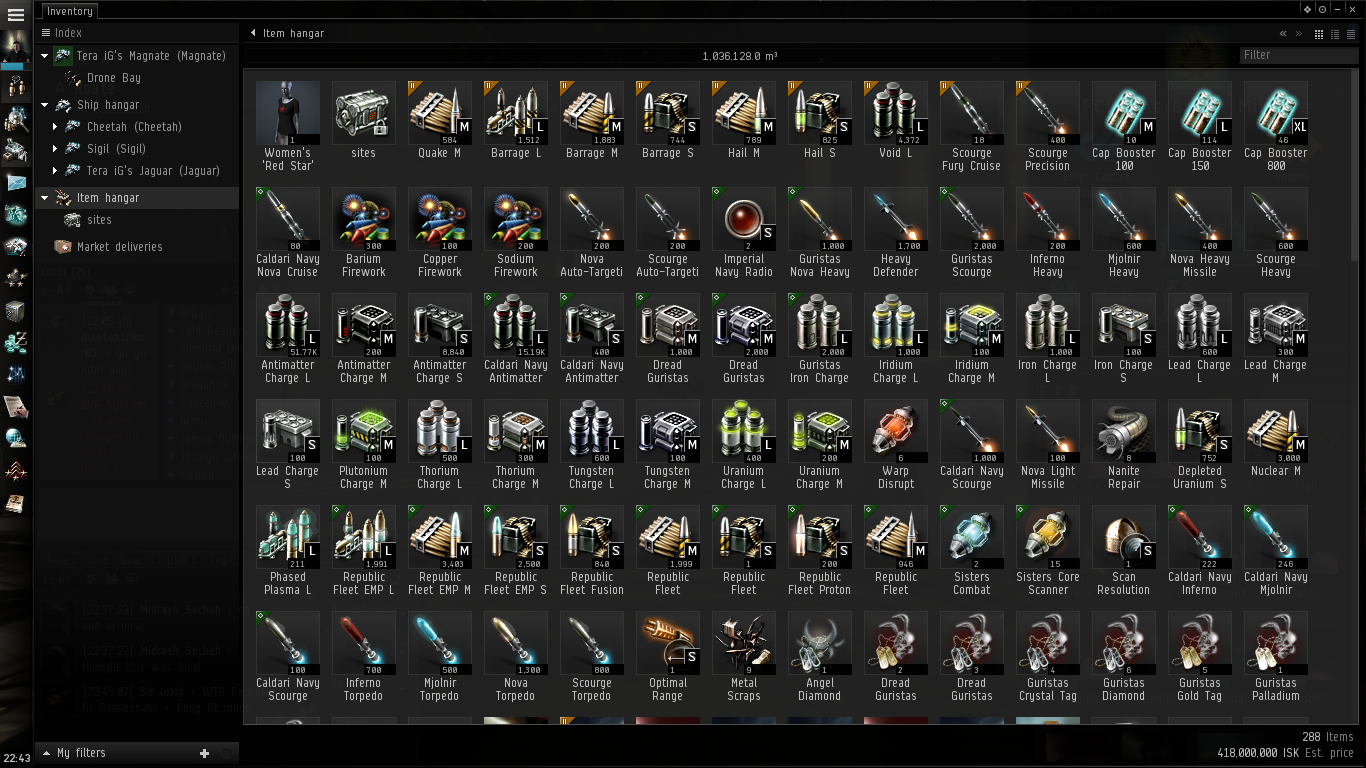This screenshot has height=768, width=1366.
Task: Open the sites container in the tree
Action: coord(99,220)
